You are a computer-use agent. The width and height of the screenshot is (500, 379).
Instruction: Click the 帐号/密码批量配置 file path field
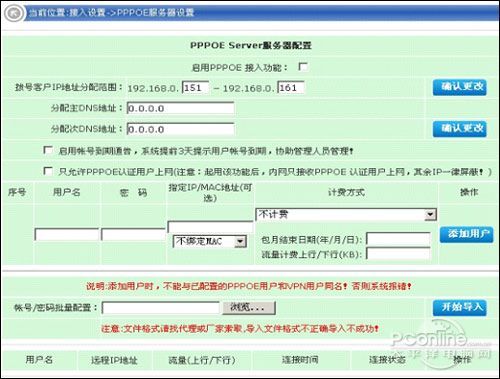click(x=161, y=308)
